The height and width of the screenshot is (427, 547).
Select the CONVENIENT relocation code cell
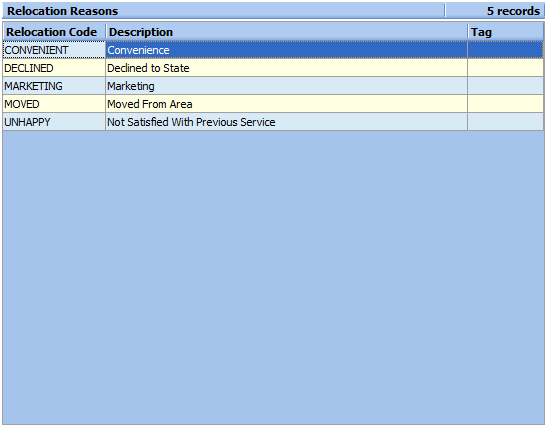coord(54,50)
